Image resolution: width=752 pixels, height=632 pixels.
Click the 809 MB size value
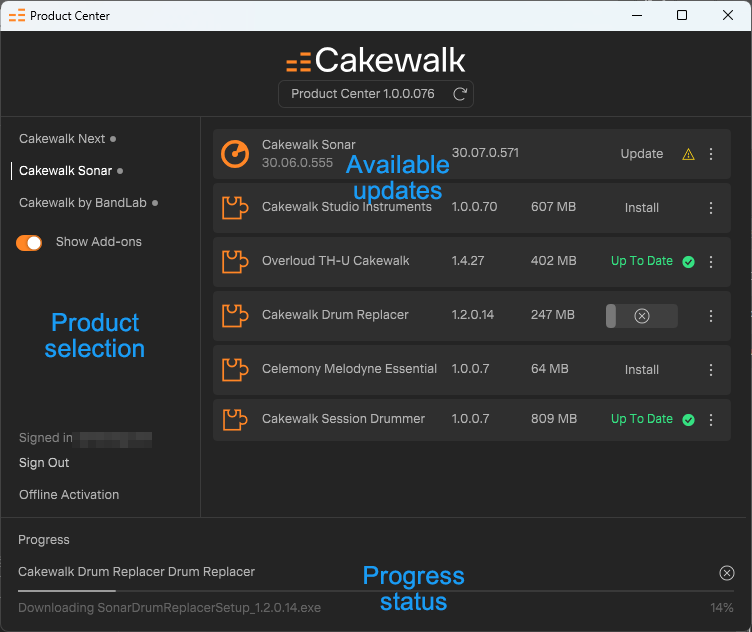(554, 419)
